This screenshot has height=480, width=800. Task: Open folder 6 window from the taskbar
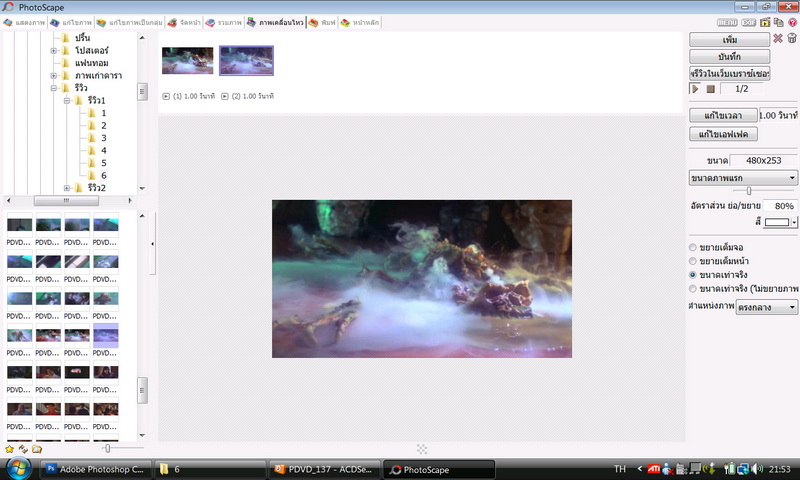pyautogui.click(x=210, y=469)
